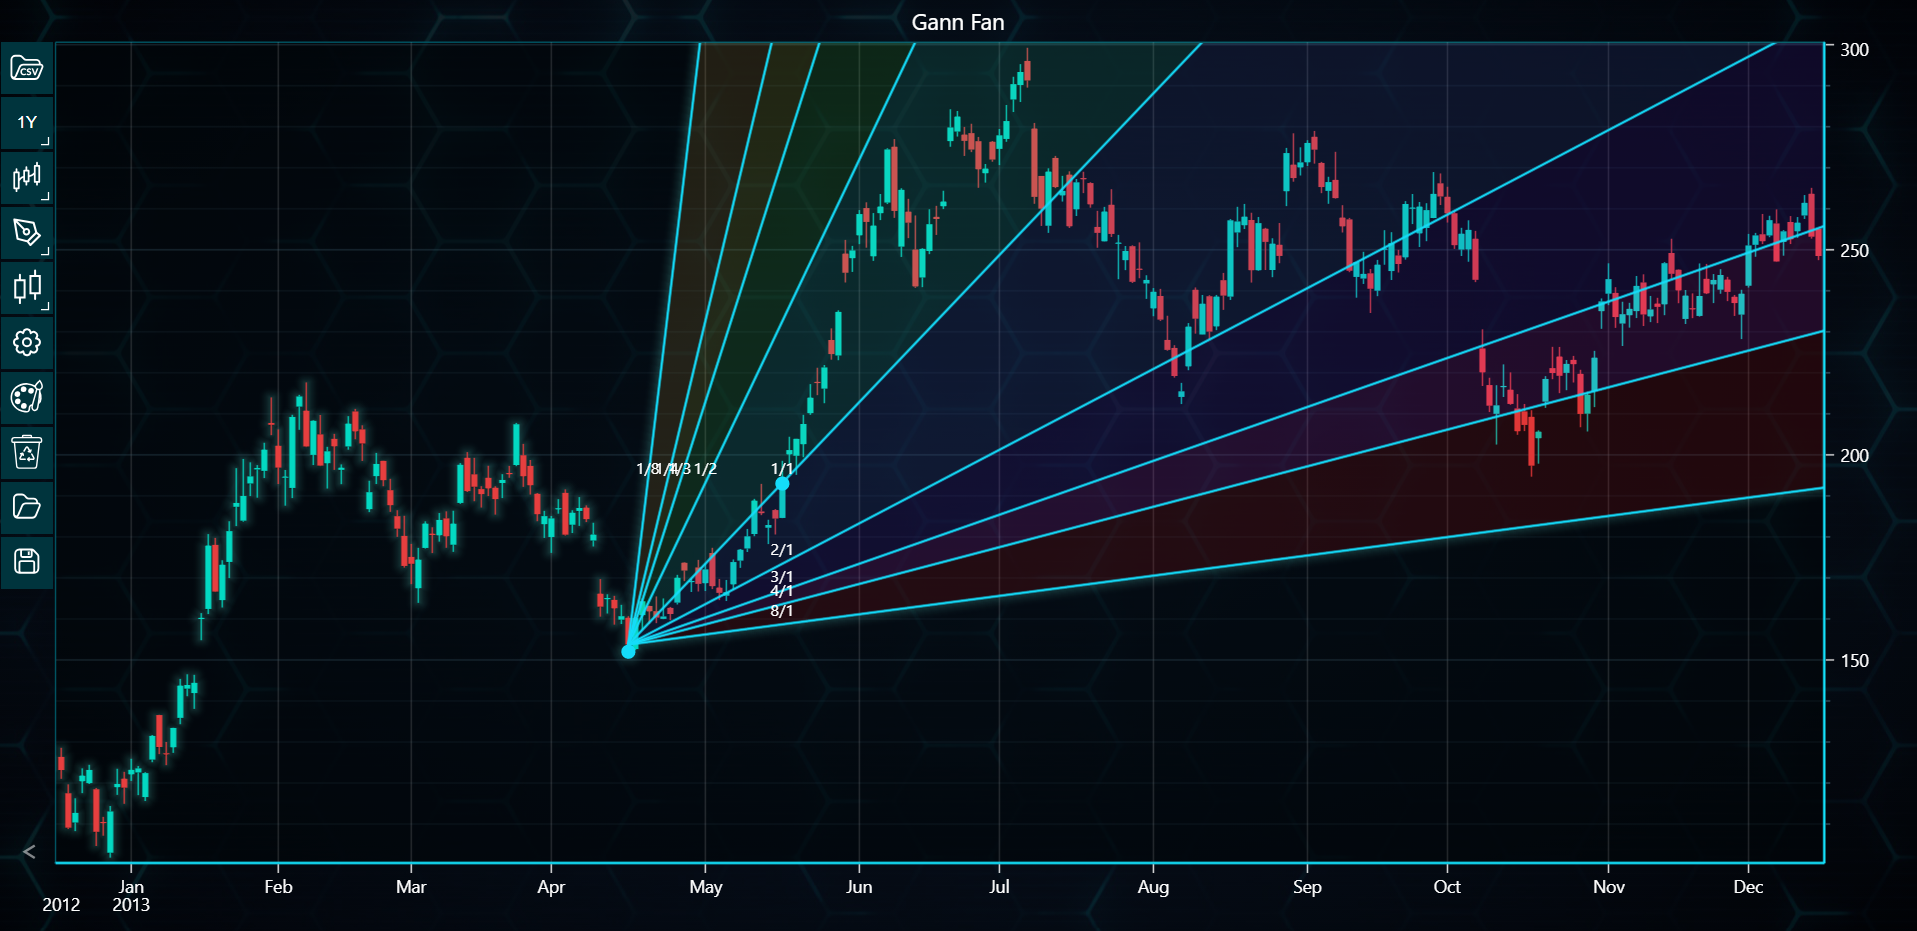This screenshot has height=931, width=1917.
Task: Click the 300 price axis label
Action: [x=1854, y=50]
